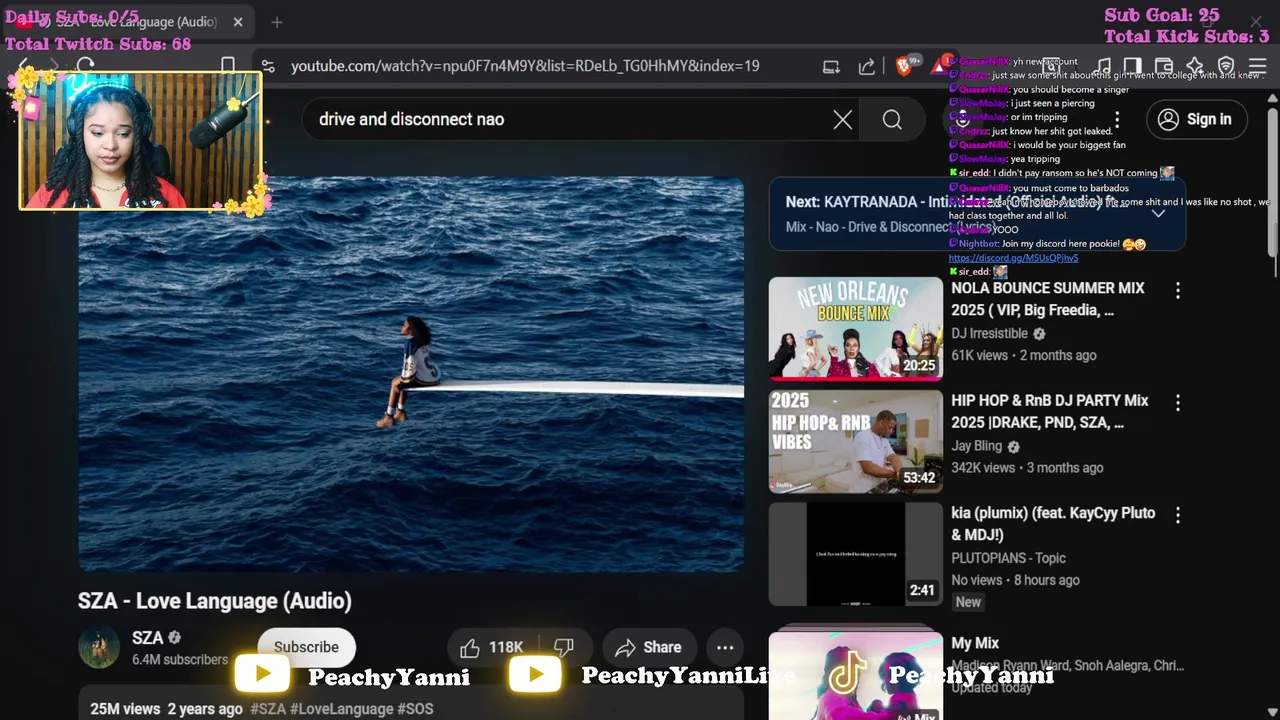Open more actions ellipsis under video

pos(725,648)
